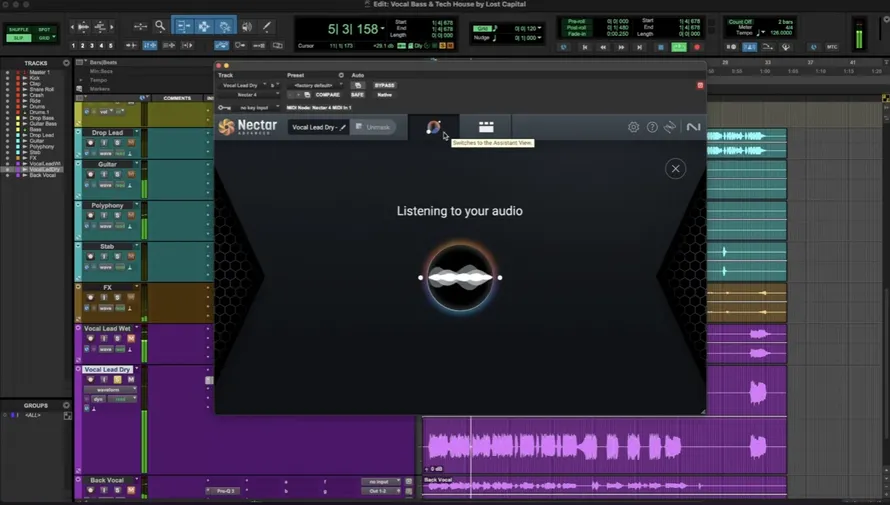Select Back Vocal in the Tracks list
The height and width of the screenshot is (505, 890).
43,175
